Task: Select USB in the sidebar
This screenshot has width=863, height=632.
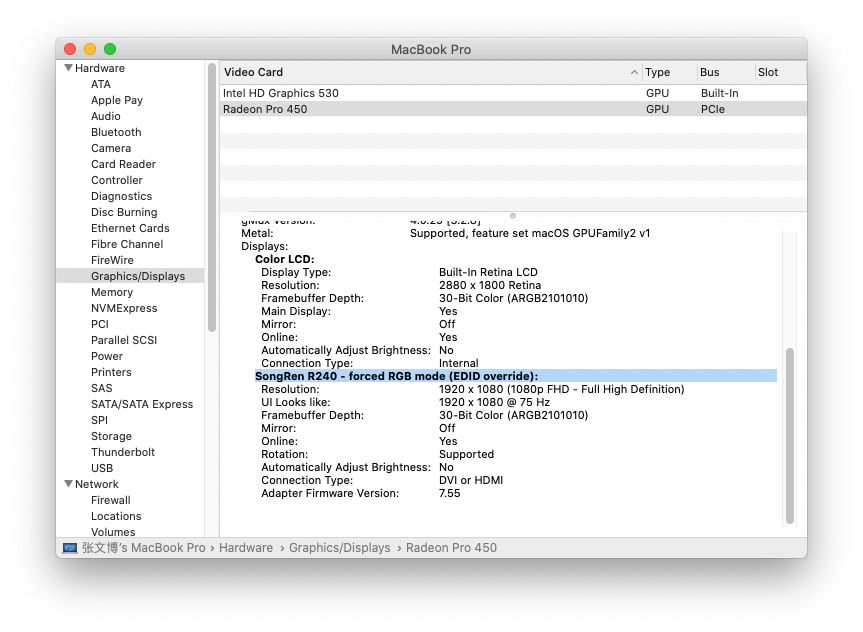Action: pyautogui.click(x=102, y=468)
